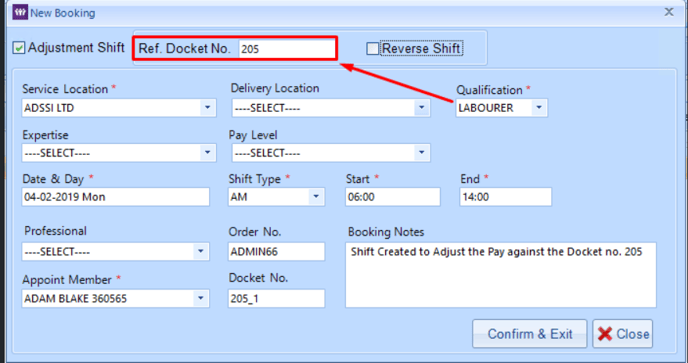Viewport: 688px width, 363px height.
Task: Click into the Booking Notes text area
Action: click(501, 275)
